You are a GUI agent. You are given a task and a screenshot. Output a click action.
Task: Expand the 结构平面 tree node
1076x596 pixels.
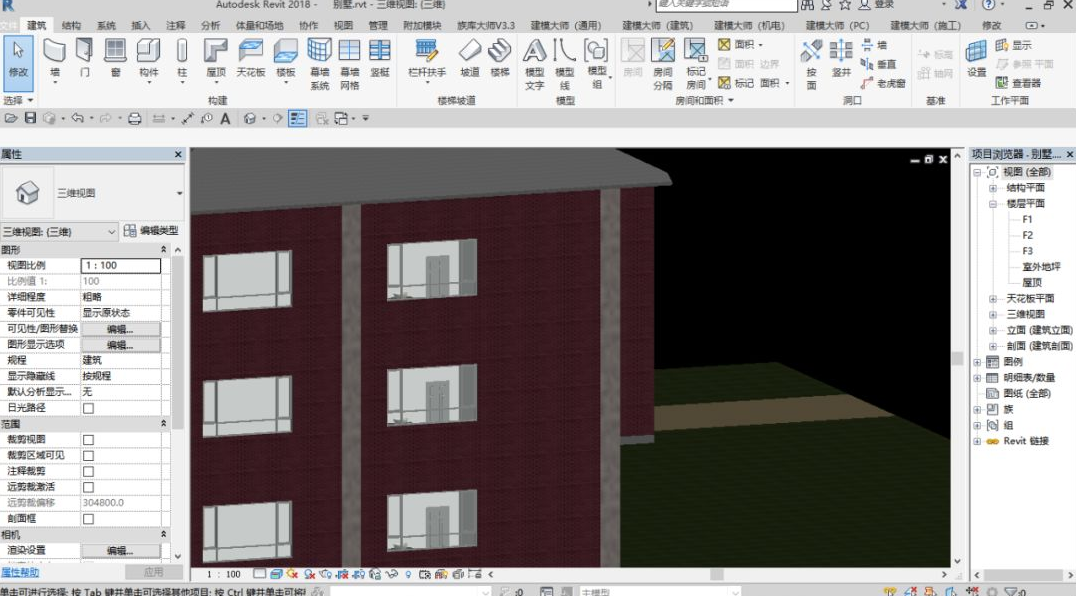(992, 188)
